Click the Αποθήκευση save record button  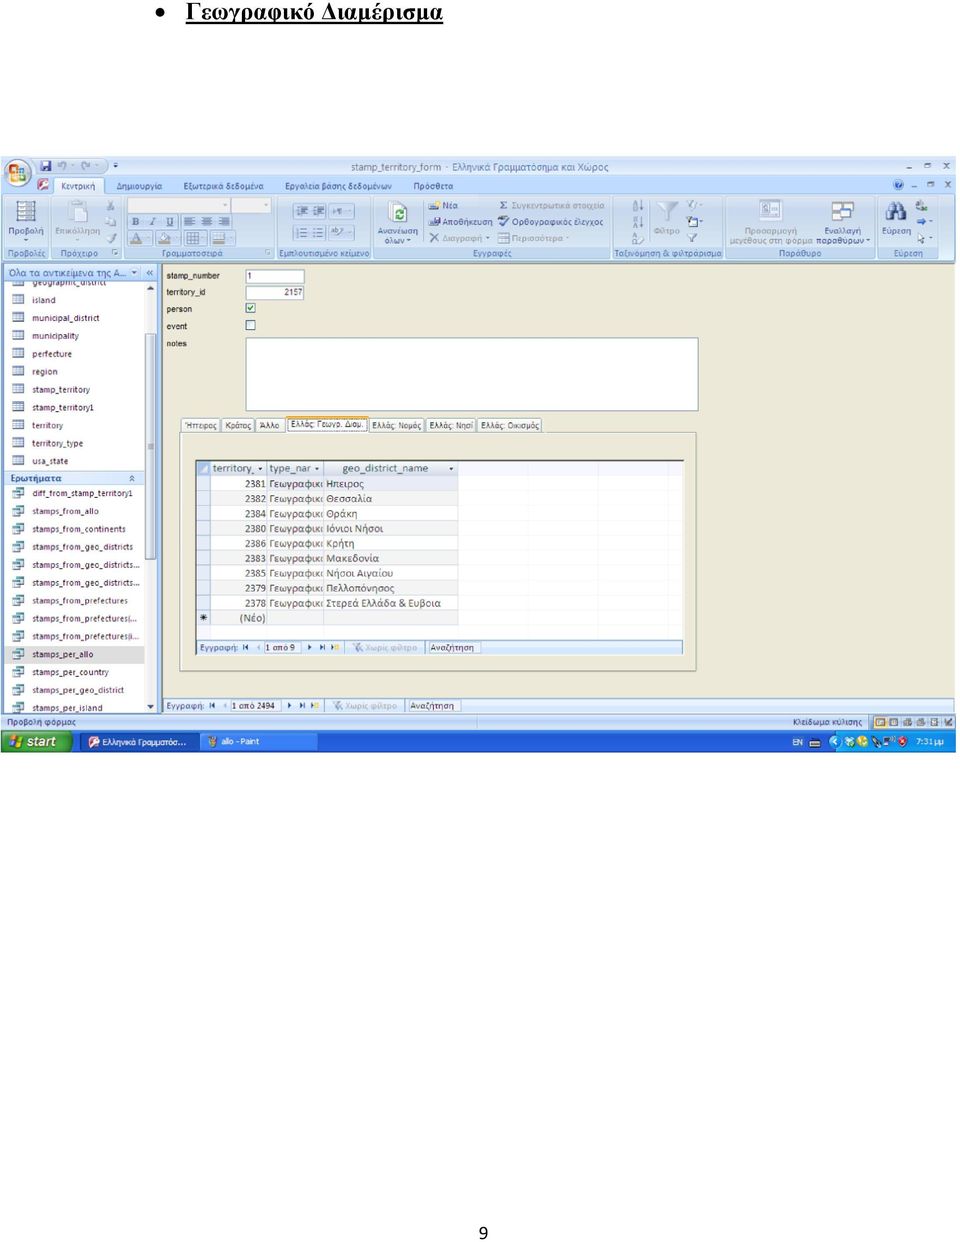[460, 222]
